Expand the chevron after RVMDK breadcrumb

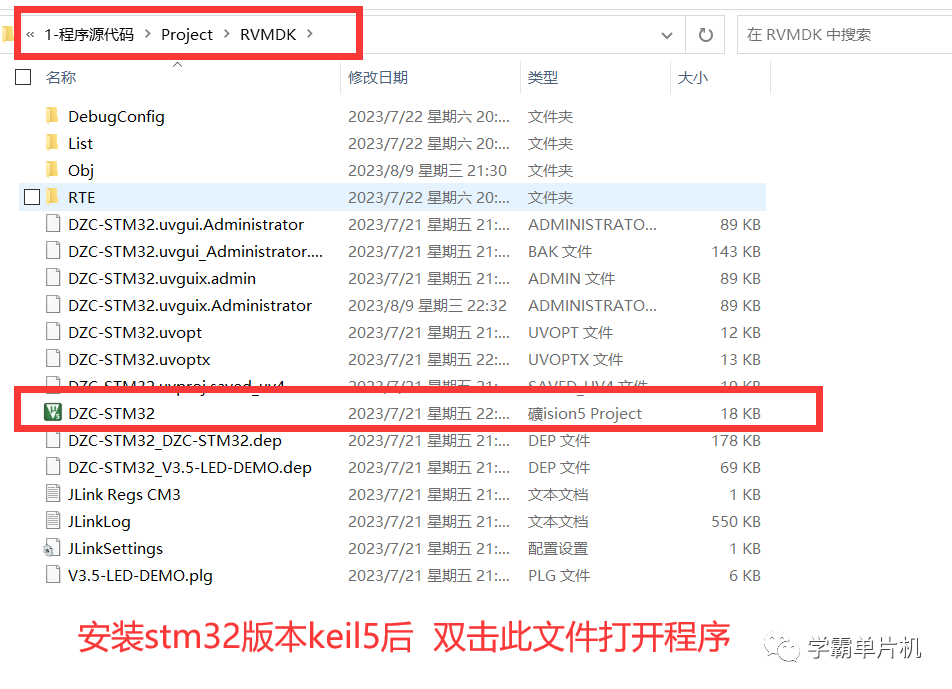310,34
